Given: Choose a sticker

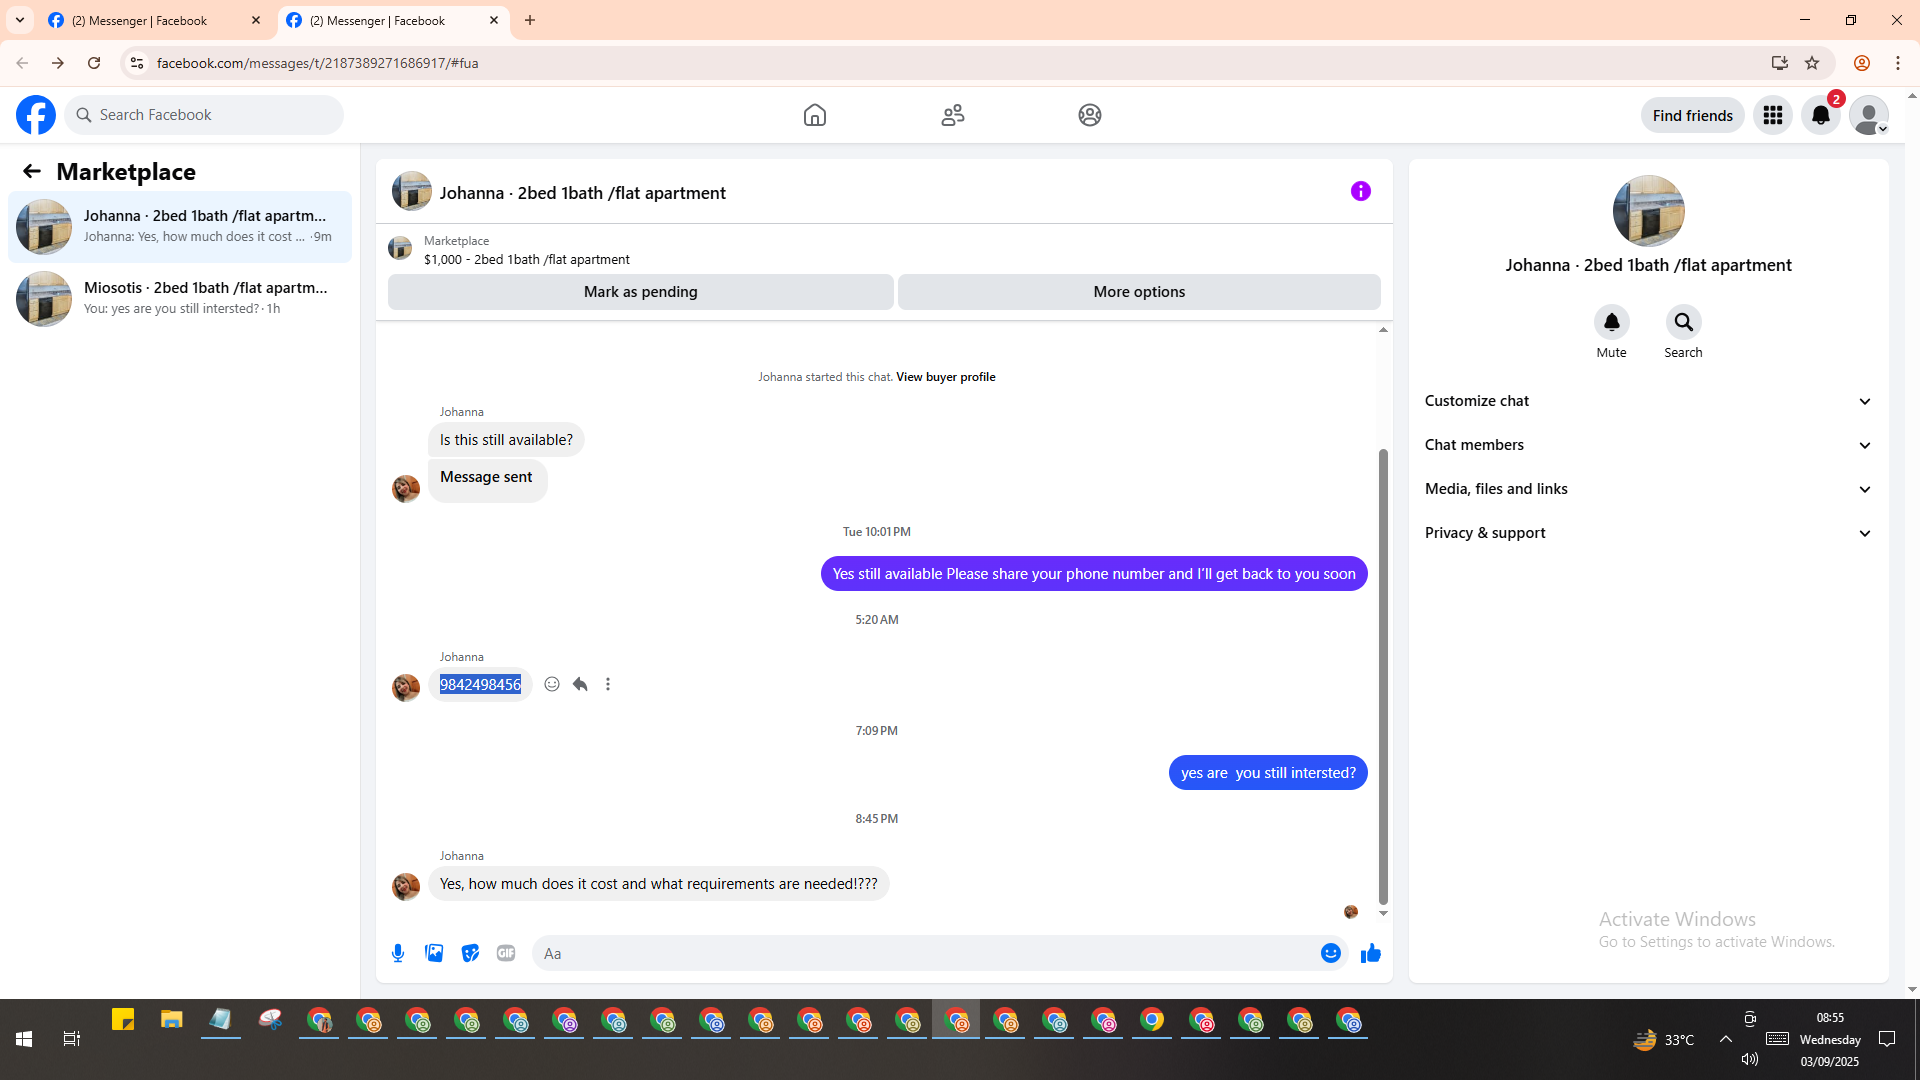Looking at the screenshot, I should point(470,953).
